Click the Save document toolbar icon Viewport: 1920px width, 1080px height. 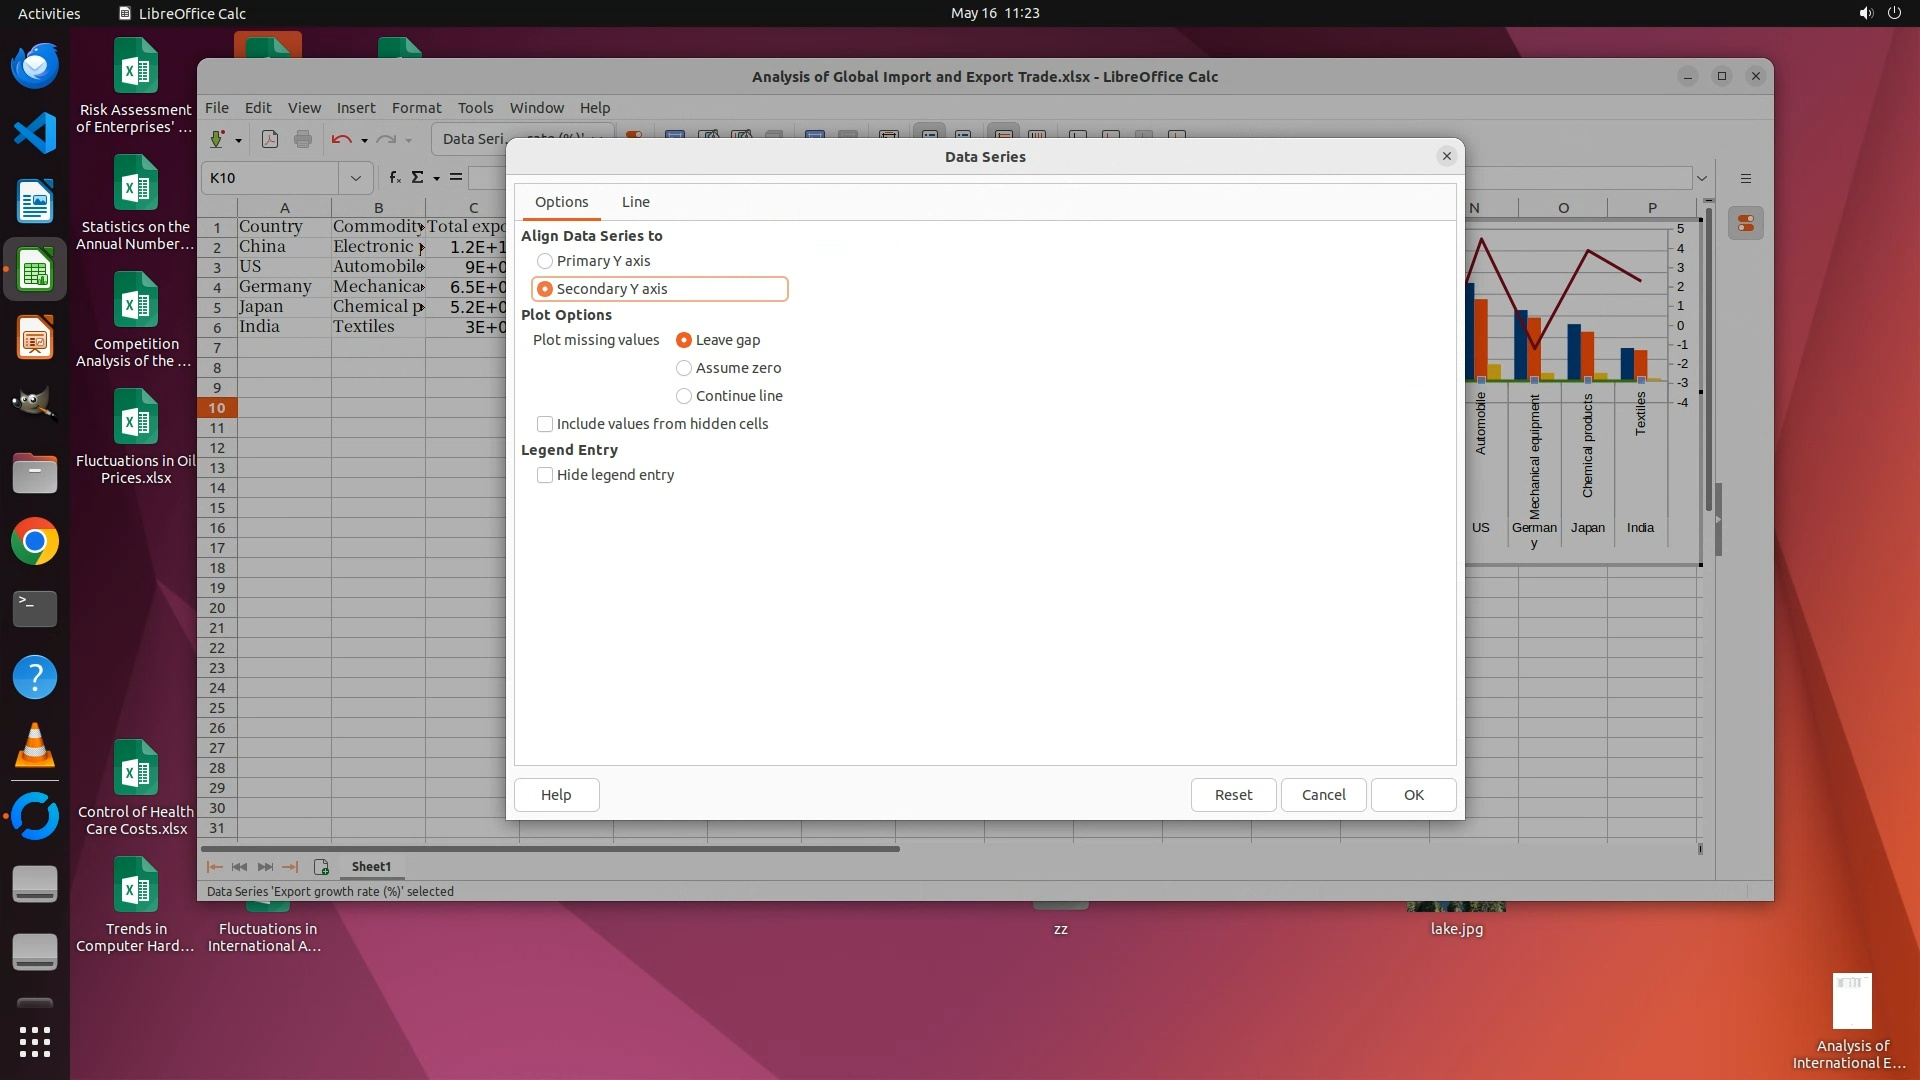216,139
